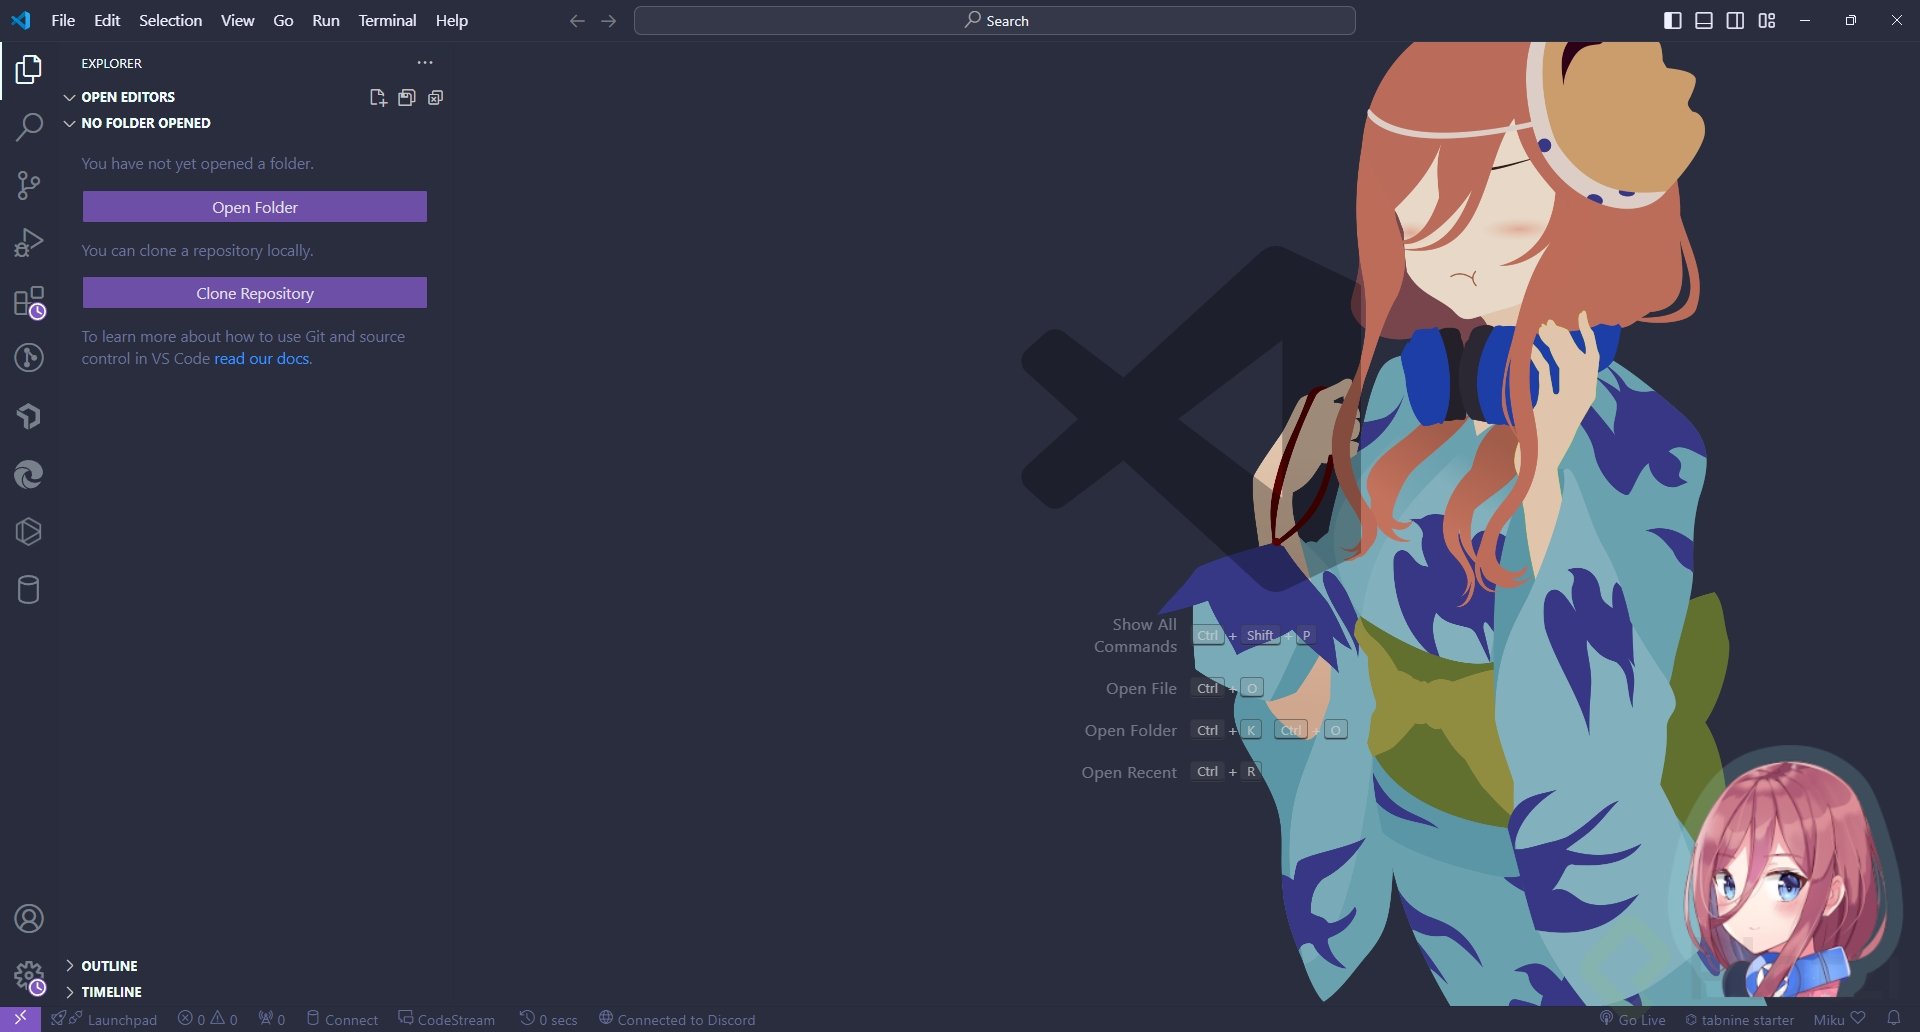The image size is (1920, 1032).
Task: Click the forwarded ports indicator showing 0
Action: point(272,1019)
